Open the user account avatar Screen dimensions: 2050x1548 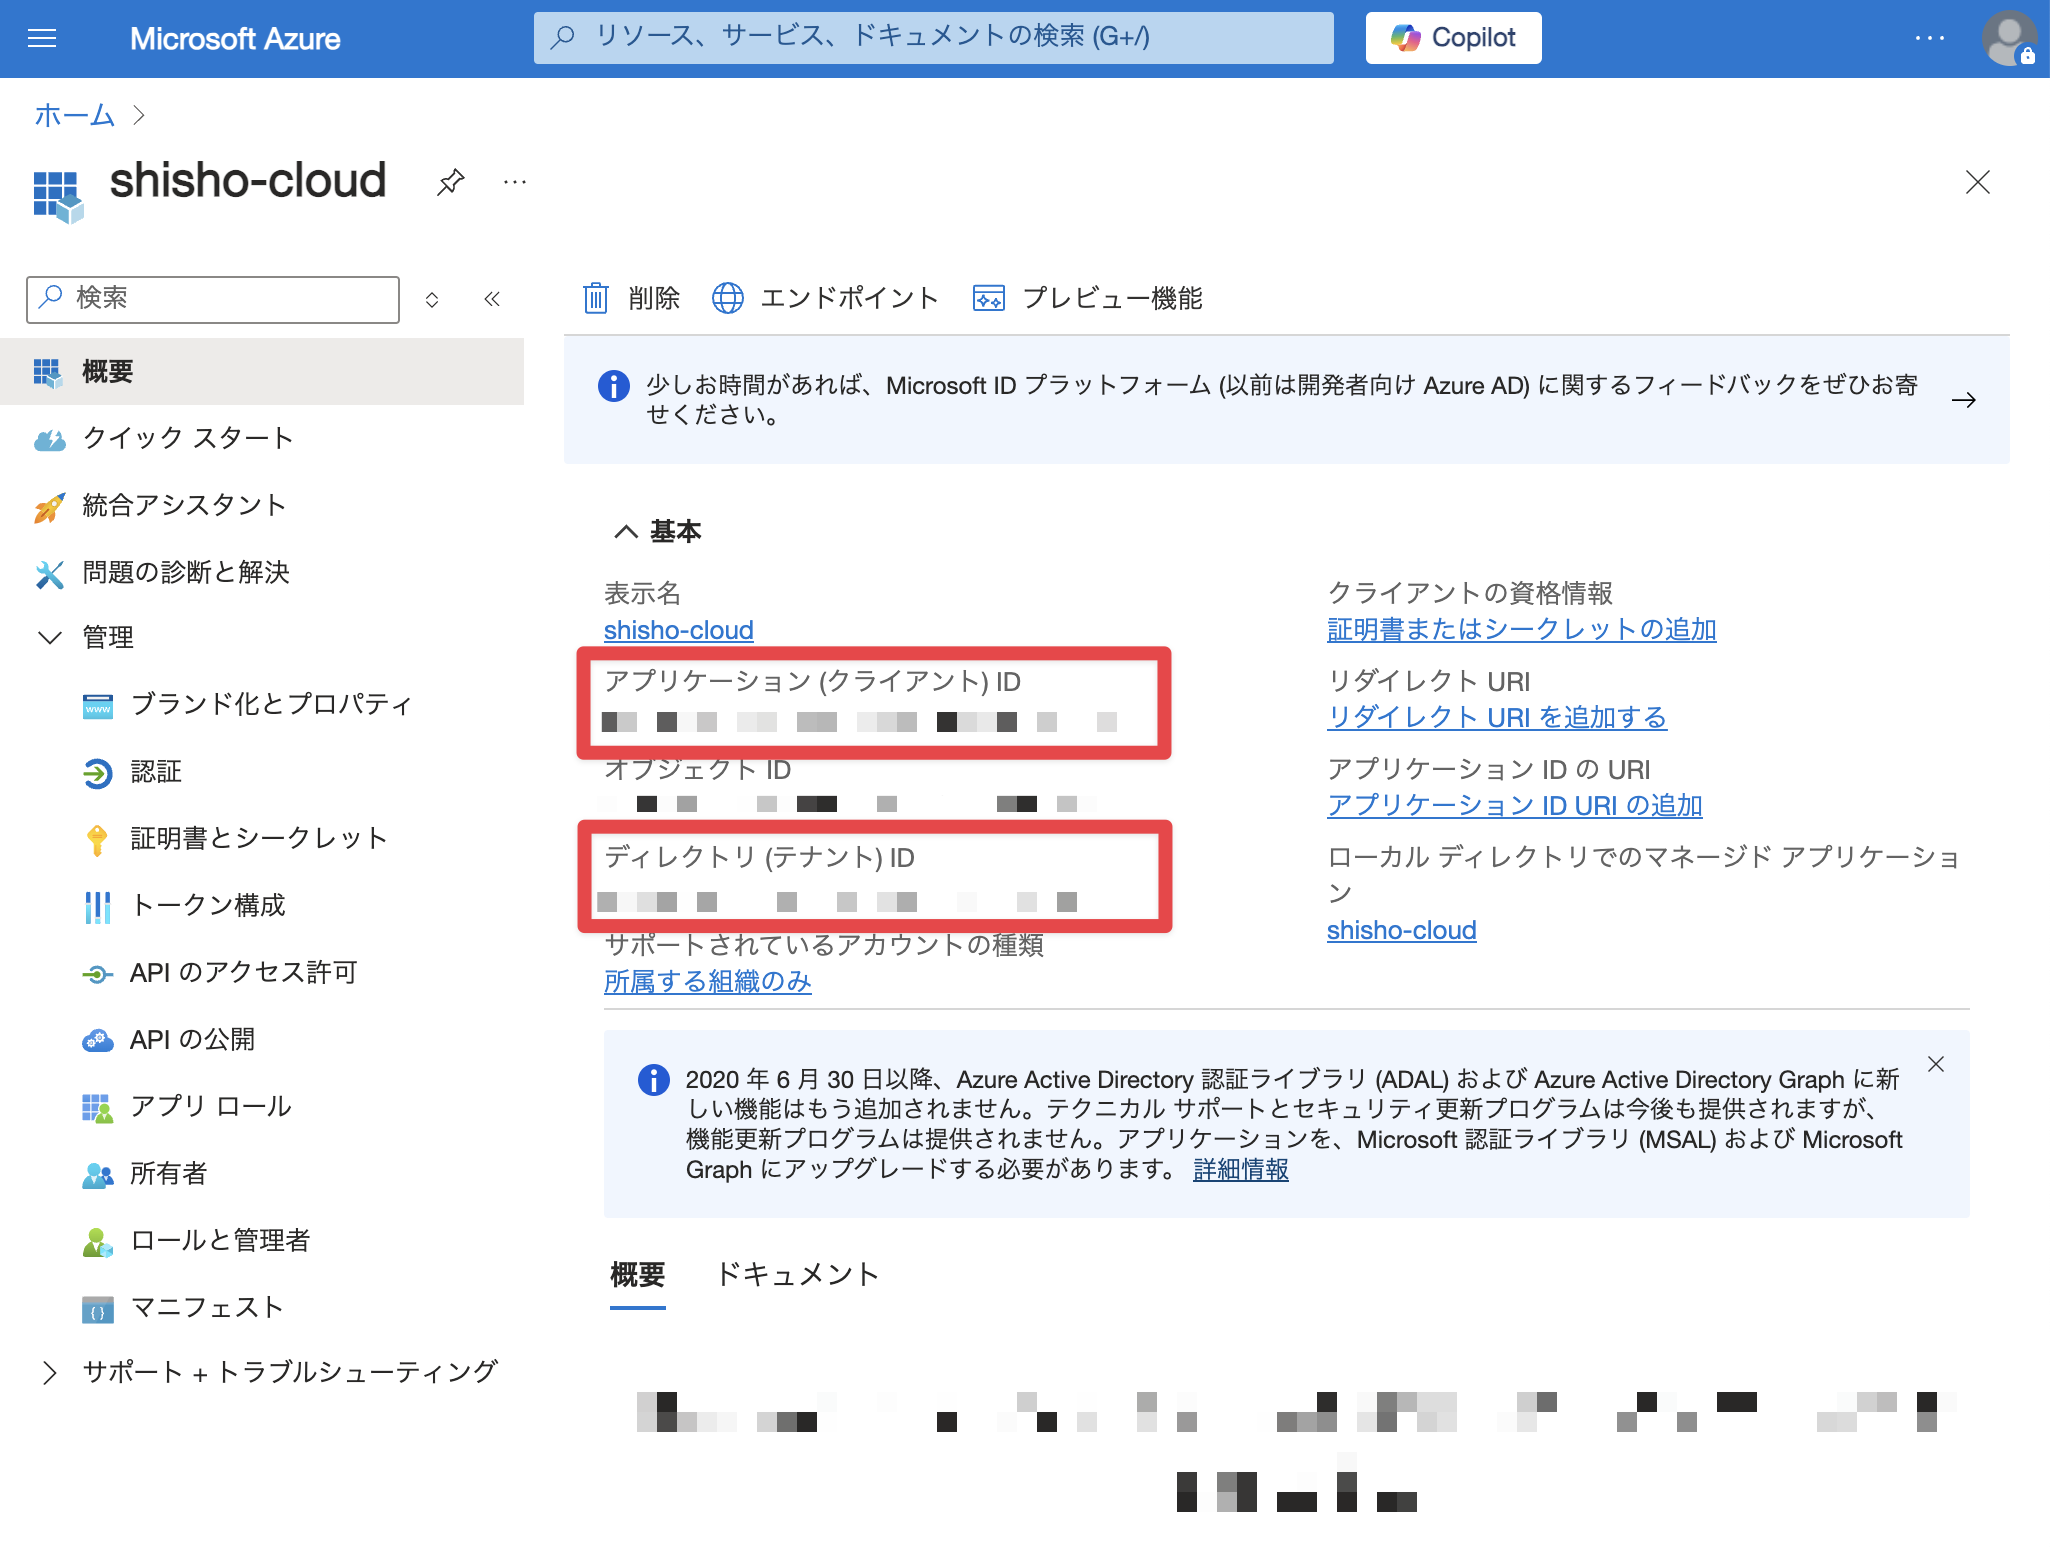pos(2008,38)
